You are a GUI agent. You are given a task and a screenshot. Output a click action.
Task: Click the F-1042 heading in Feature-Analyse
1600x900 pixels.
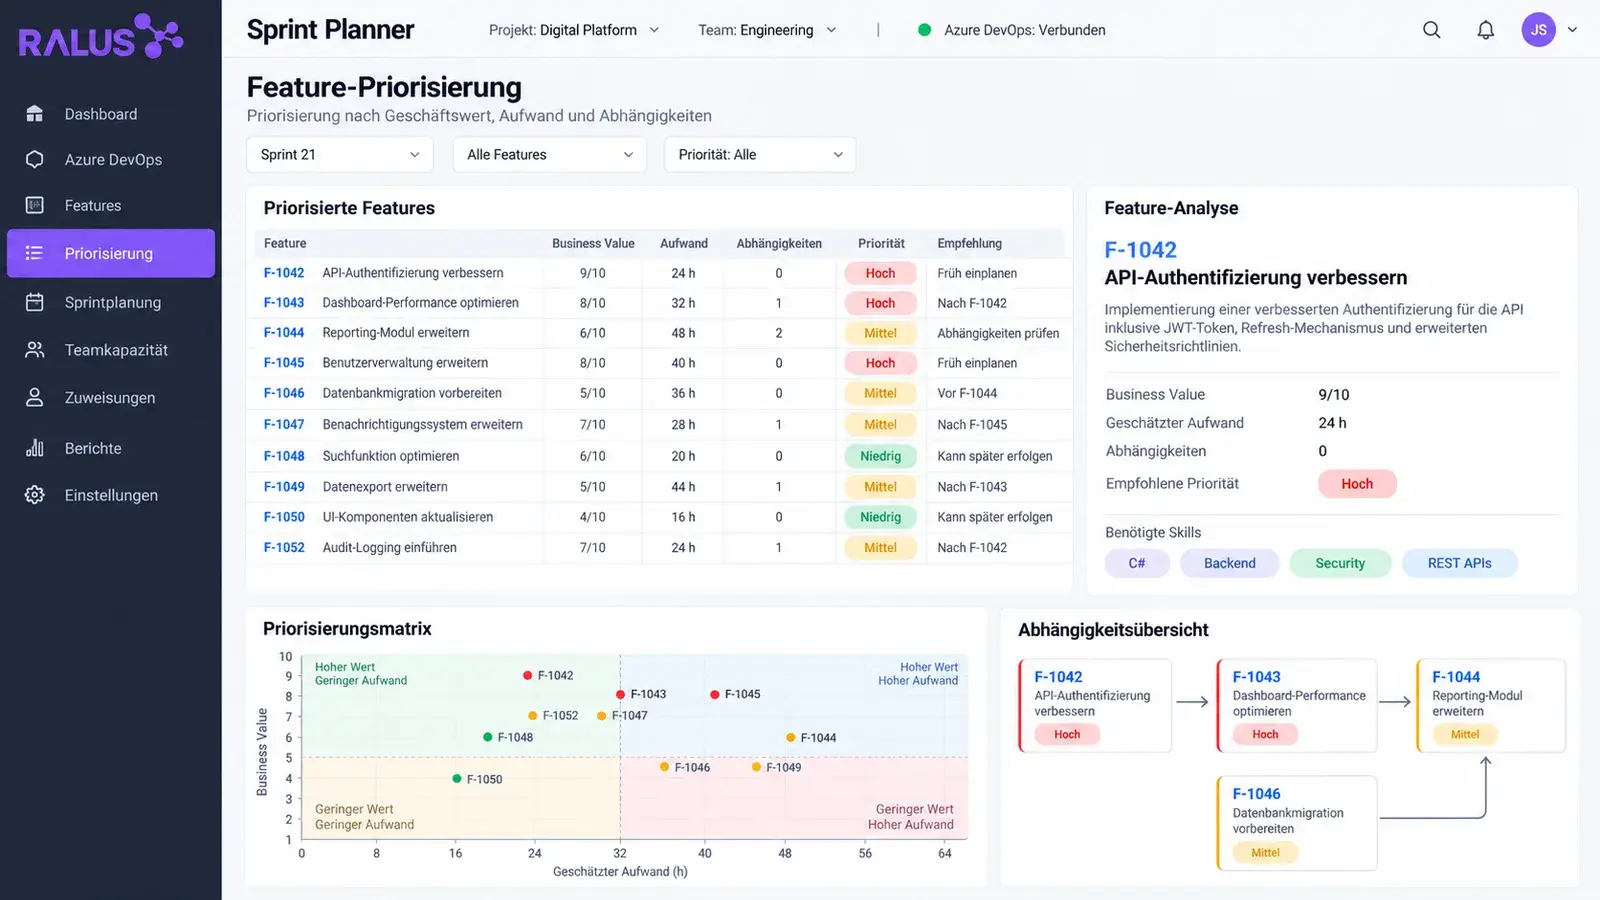pos(1140,250)
